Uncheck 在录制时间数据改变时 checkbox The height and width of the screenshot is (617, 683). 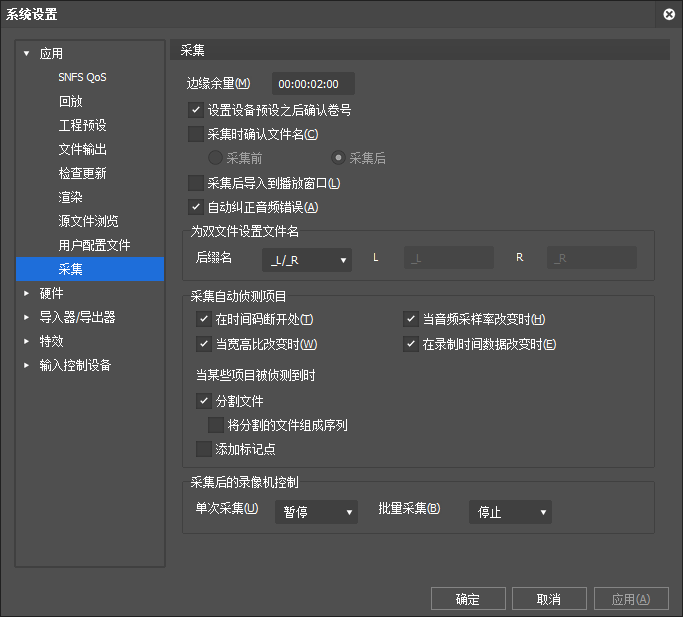tap(411, 344)
